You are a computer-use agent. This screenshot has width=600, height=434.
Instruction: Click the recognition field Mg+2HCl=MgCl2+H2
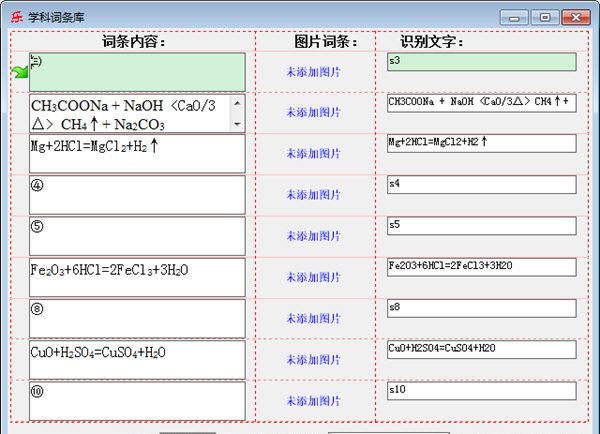point(482,144)
